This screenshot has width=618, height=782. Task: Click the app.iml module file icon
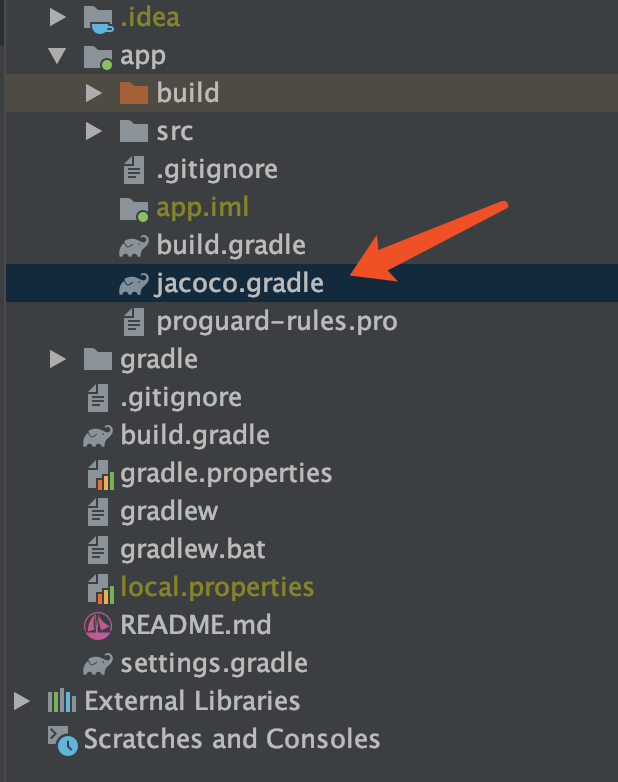pyautogui.click(x=134, y=208)
